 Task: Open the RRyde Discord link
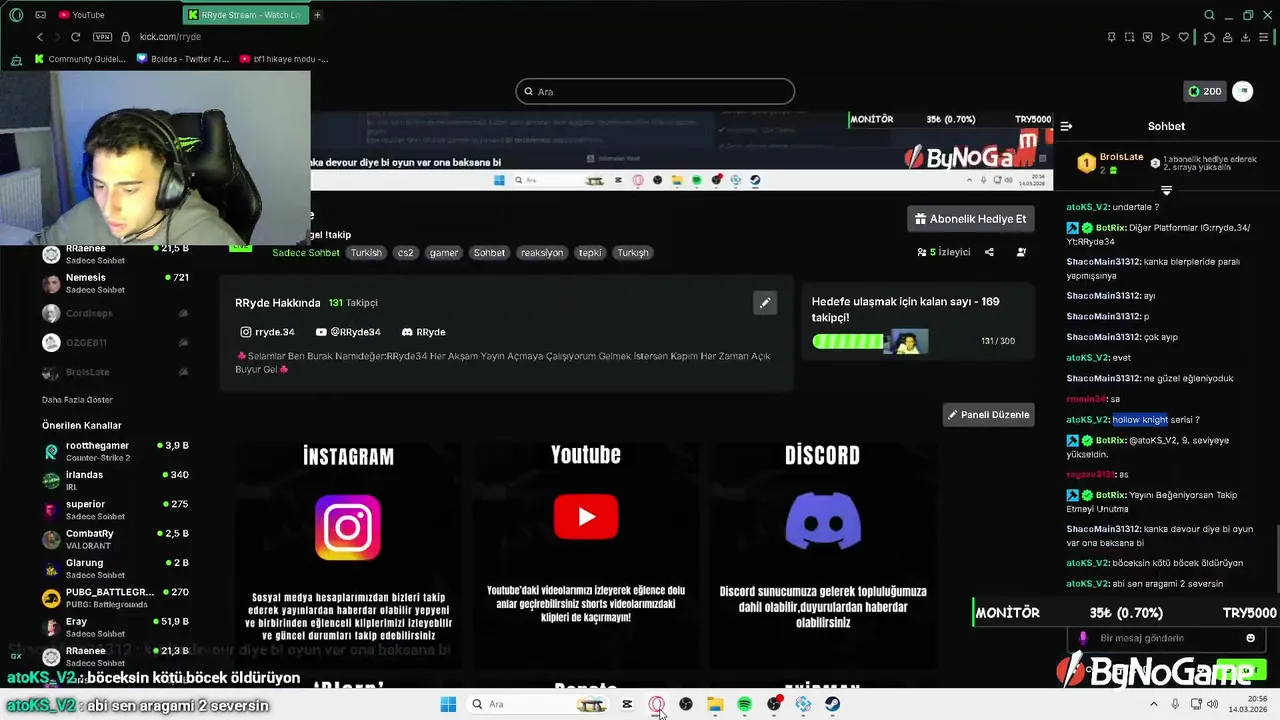pyautogui.click(x=423, y=332)
